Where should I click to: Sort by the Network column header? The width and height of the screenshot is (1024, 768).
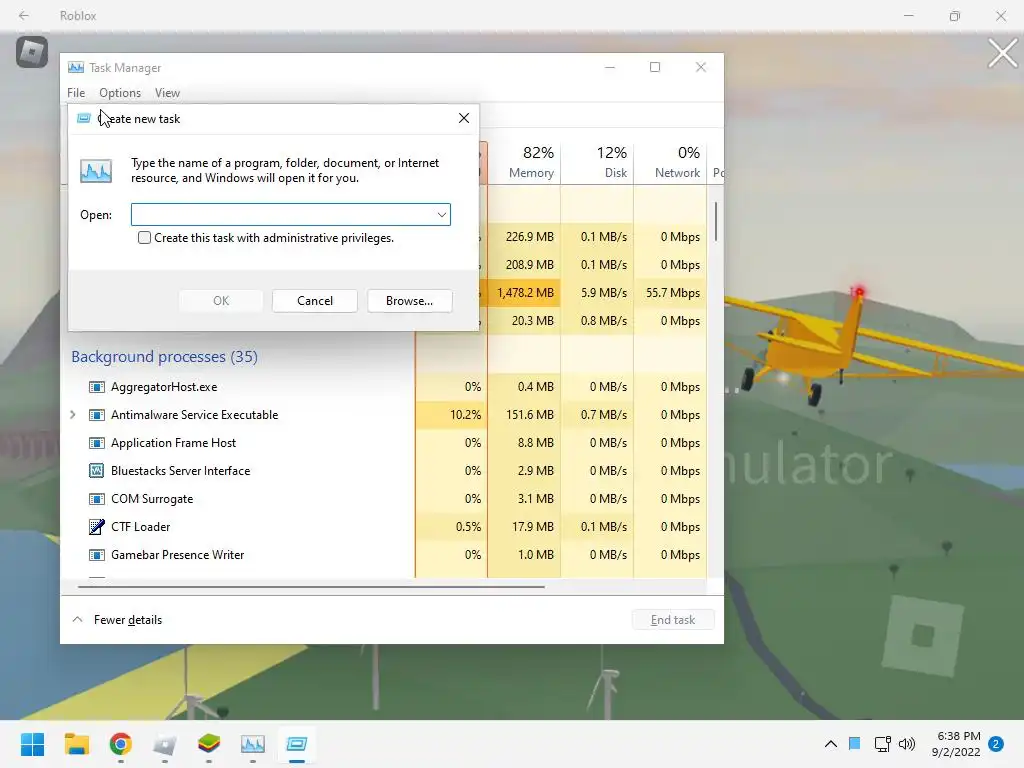(670, 163)
